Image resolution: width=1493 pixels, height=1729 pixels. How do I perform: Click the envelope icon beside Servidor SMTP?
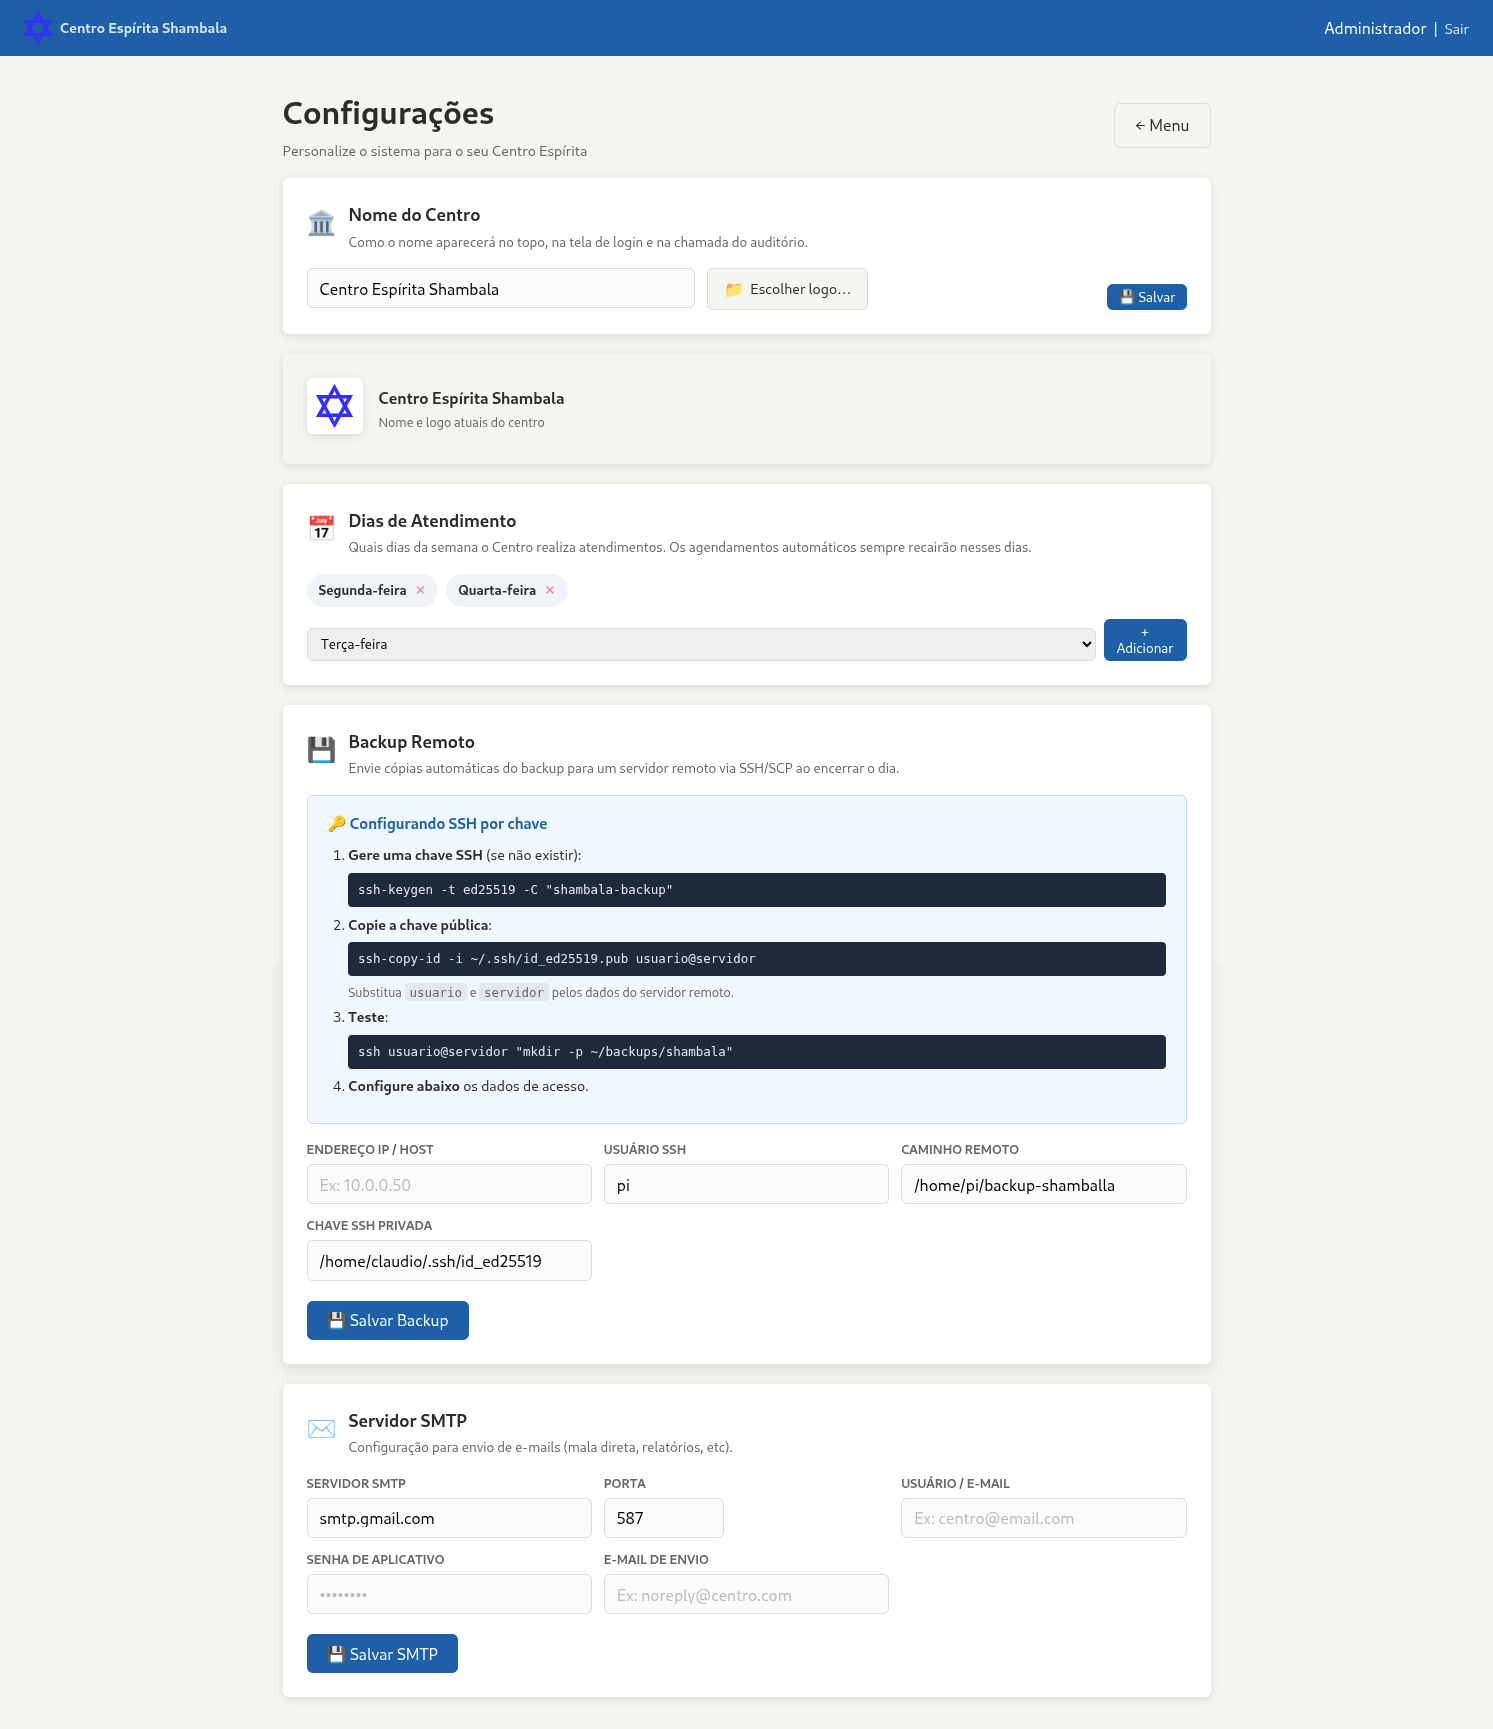tap(321, 1429)
